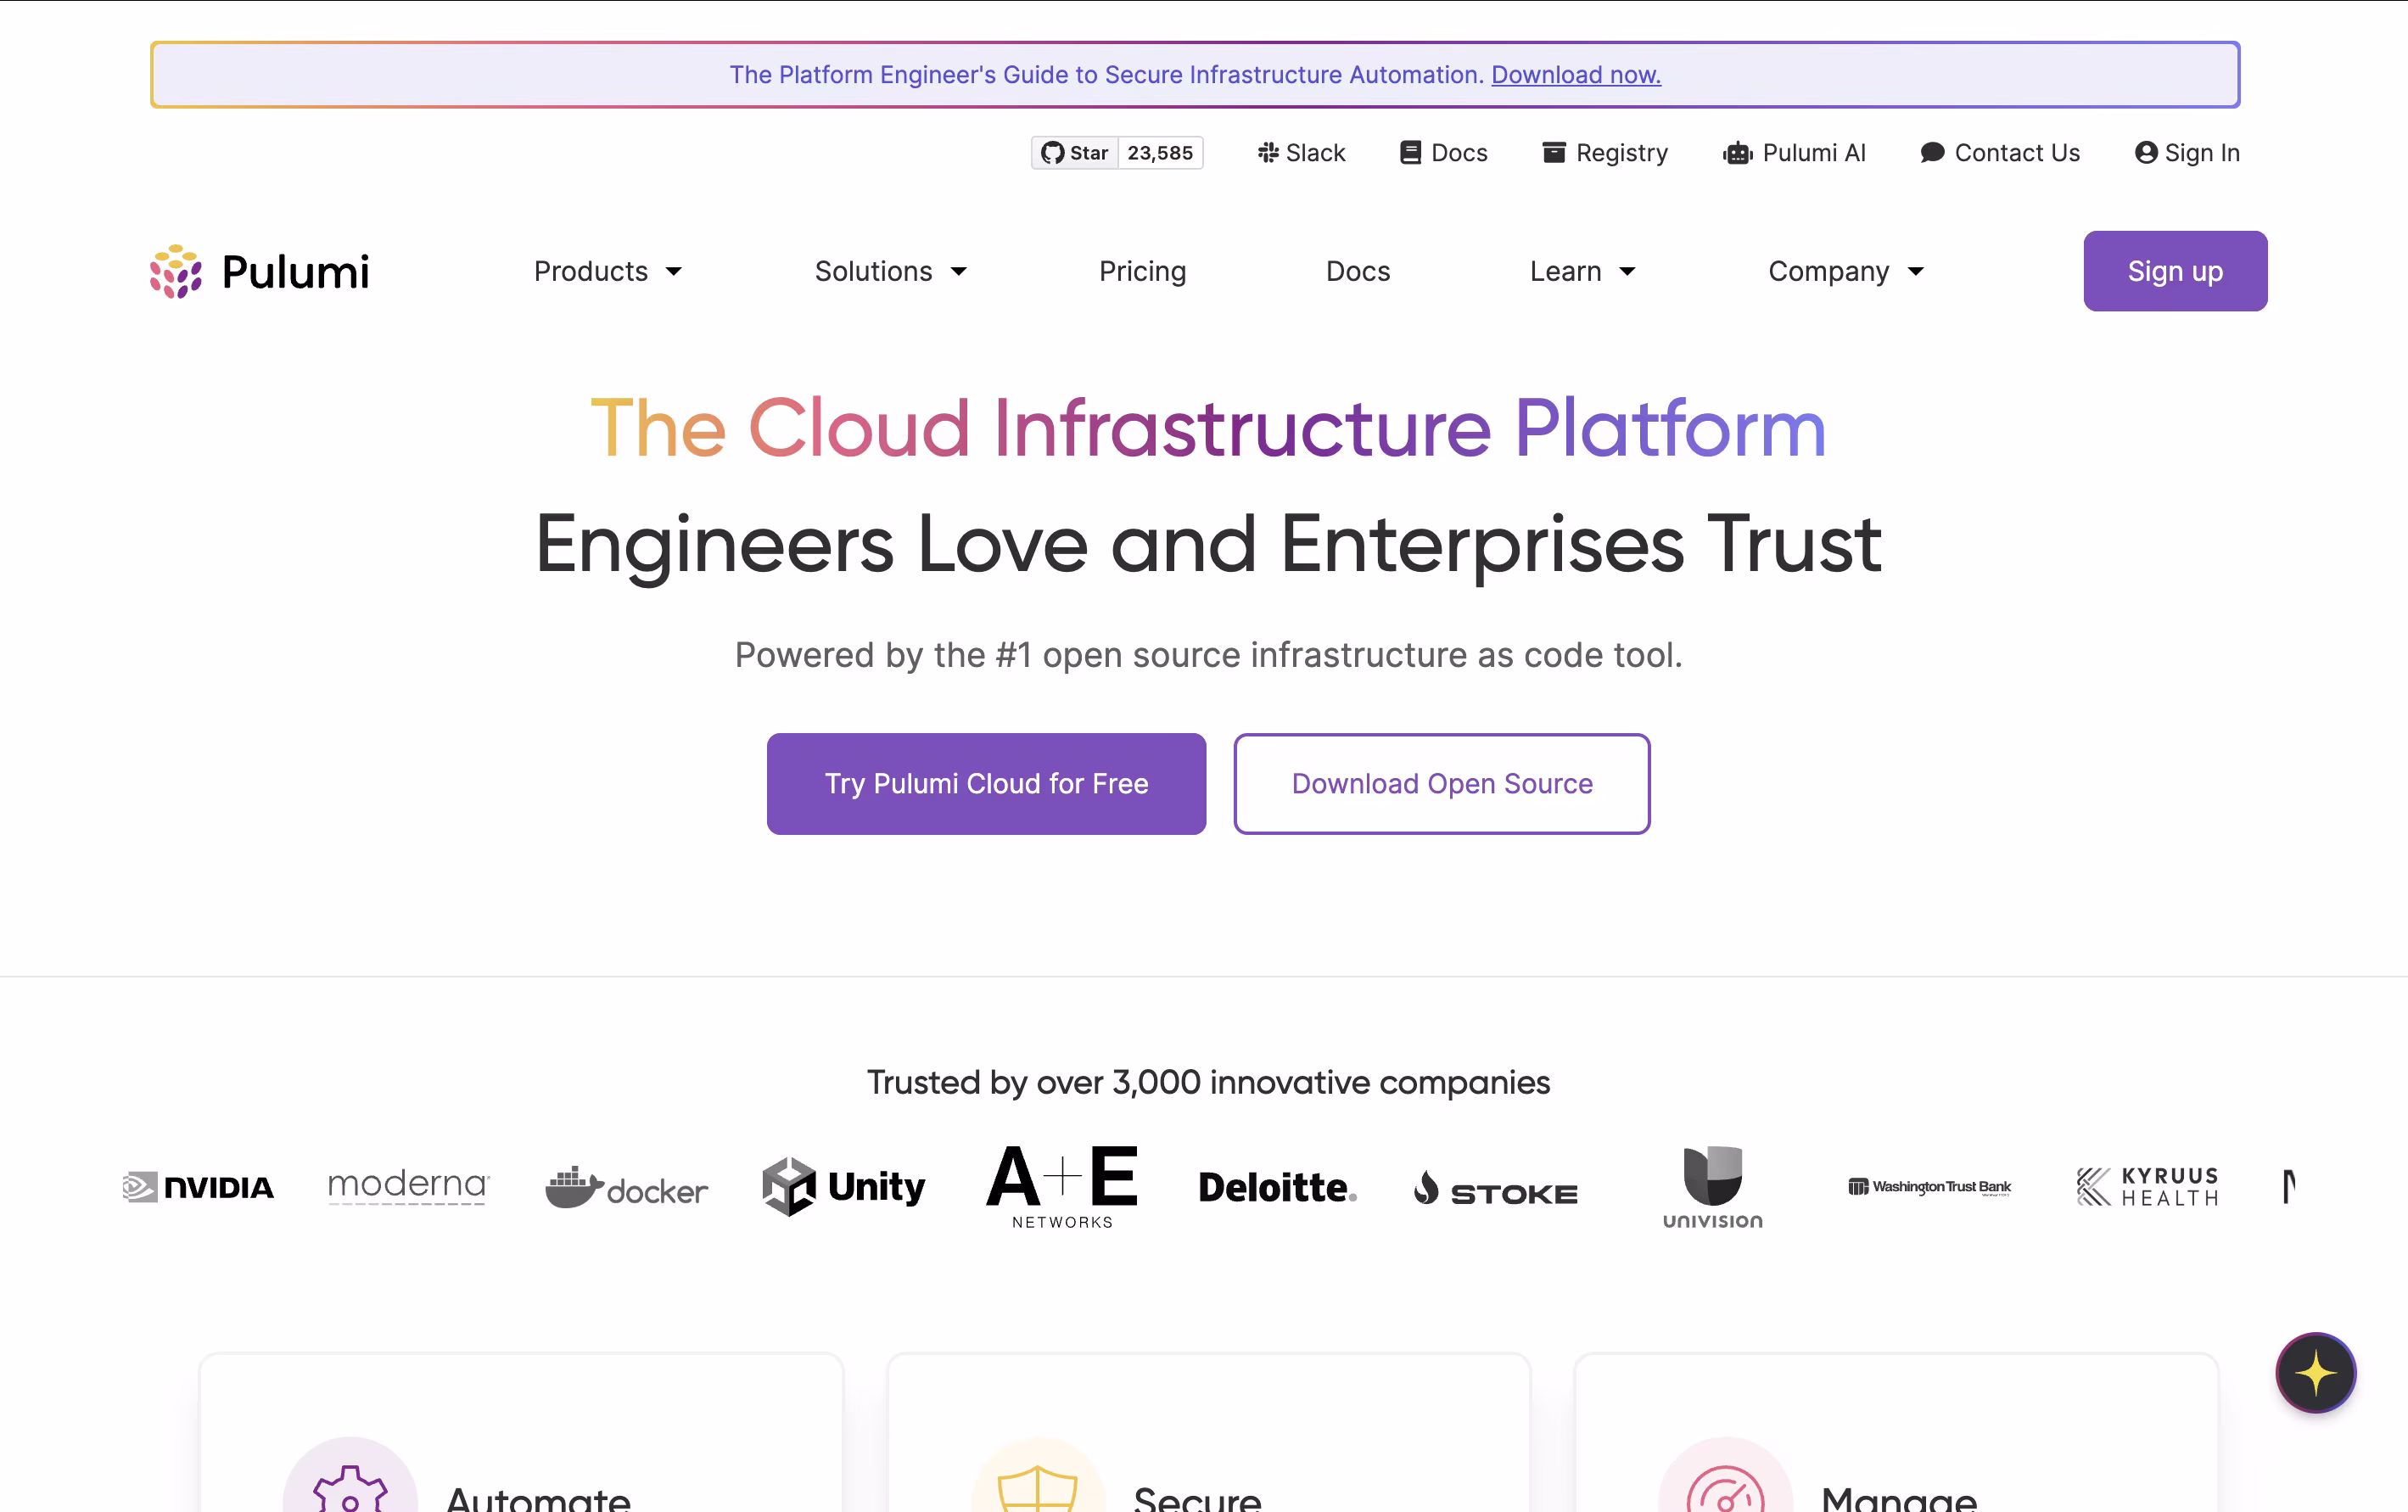Image resolution: width=2408 pixels, height=1512 pixels.
Task: Open the Slack link text
Action: tap(1316, 153)
